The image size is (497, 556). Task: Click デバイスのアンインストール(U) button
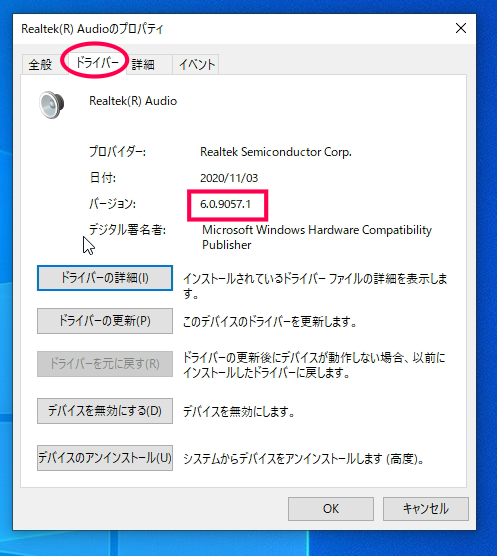105,458
